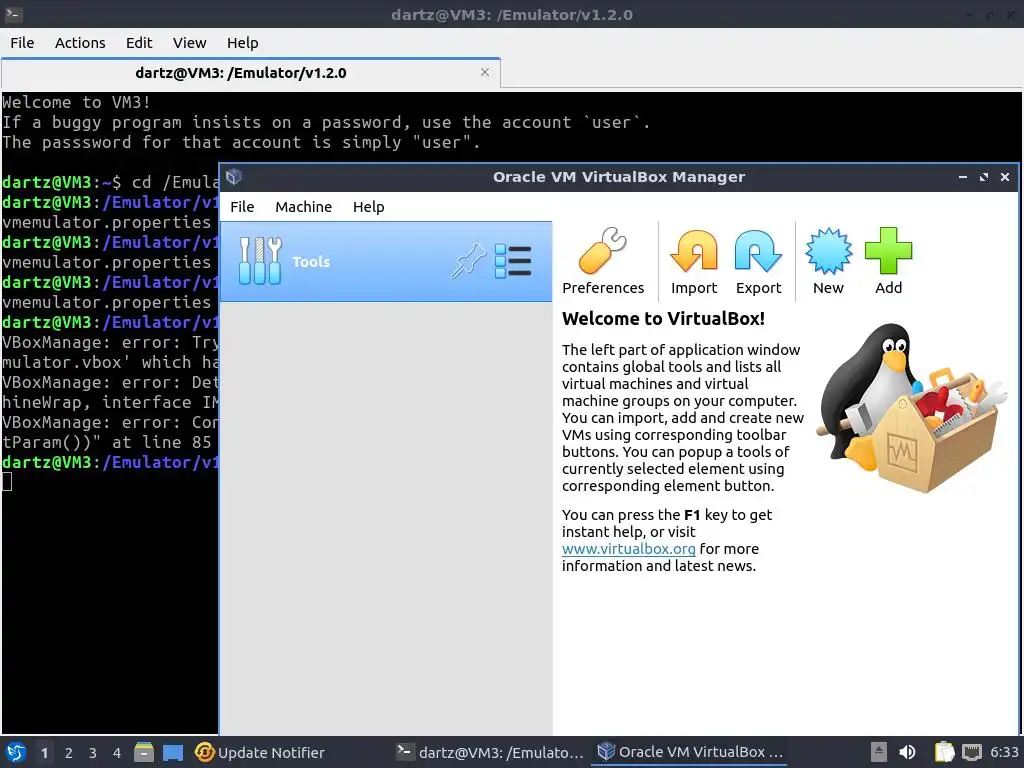
Task: Close the VirtualBox Manager window
Action: (1005, 177)
